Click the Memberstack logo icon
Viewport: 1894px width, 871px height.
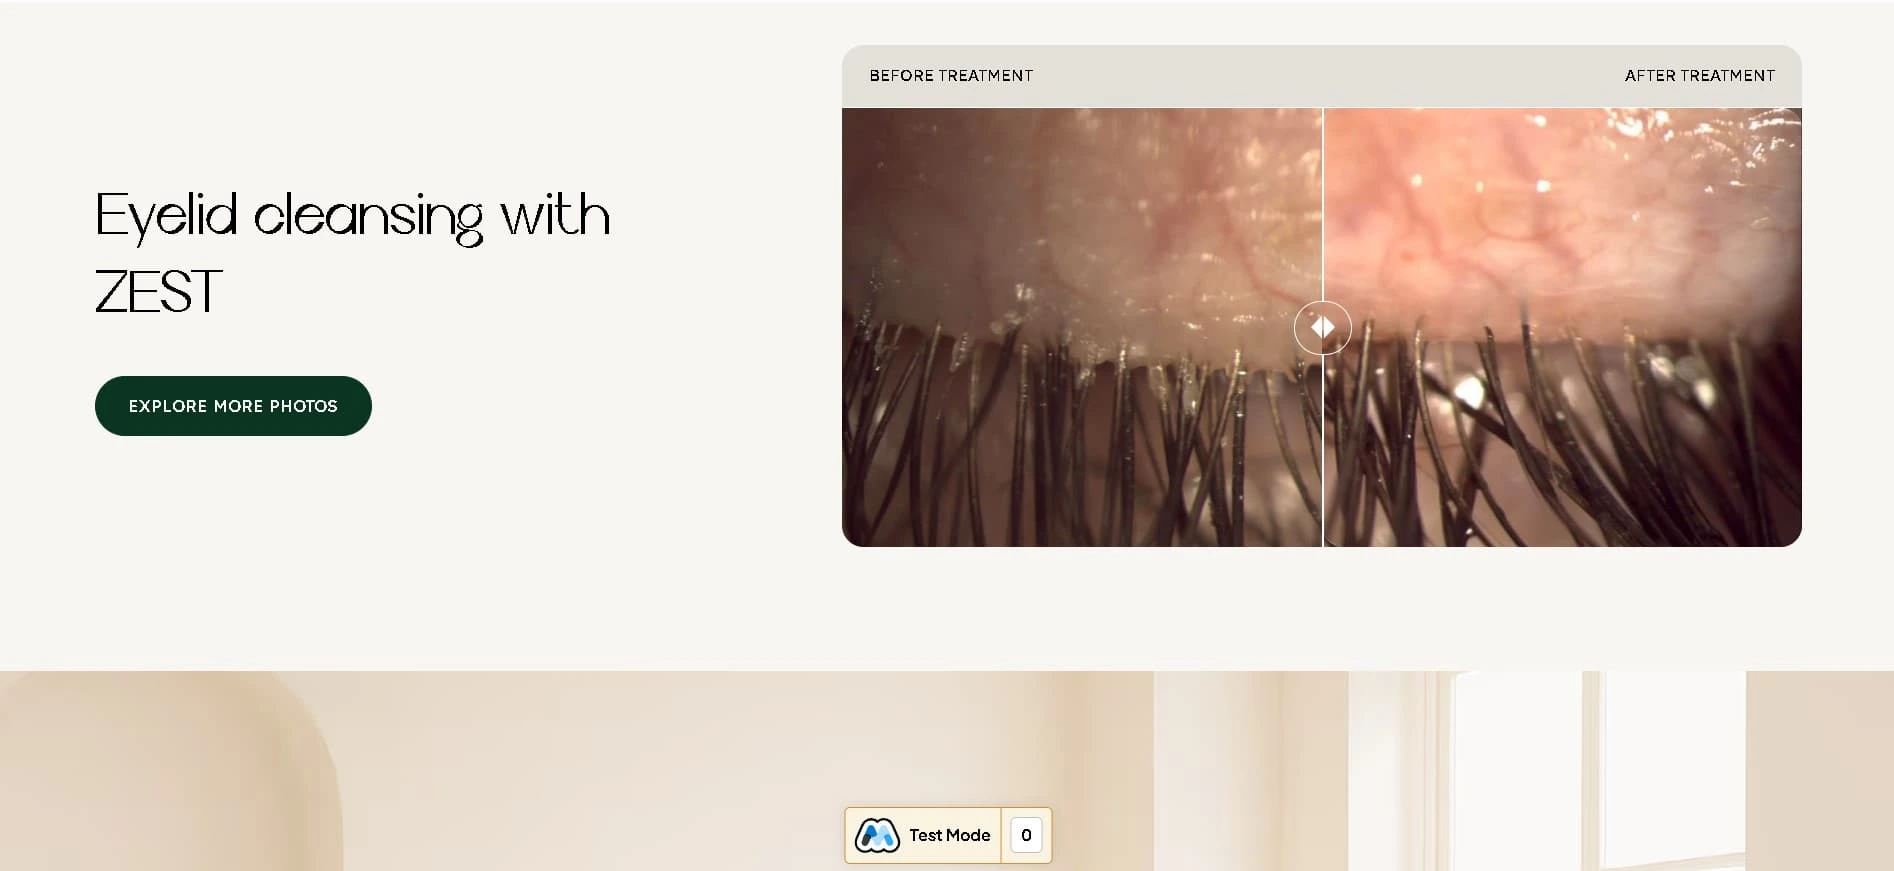click(877, 835)
